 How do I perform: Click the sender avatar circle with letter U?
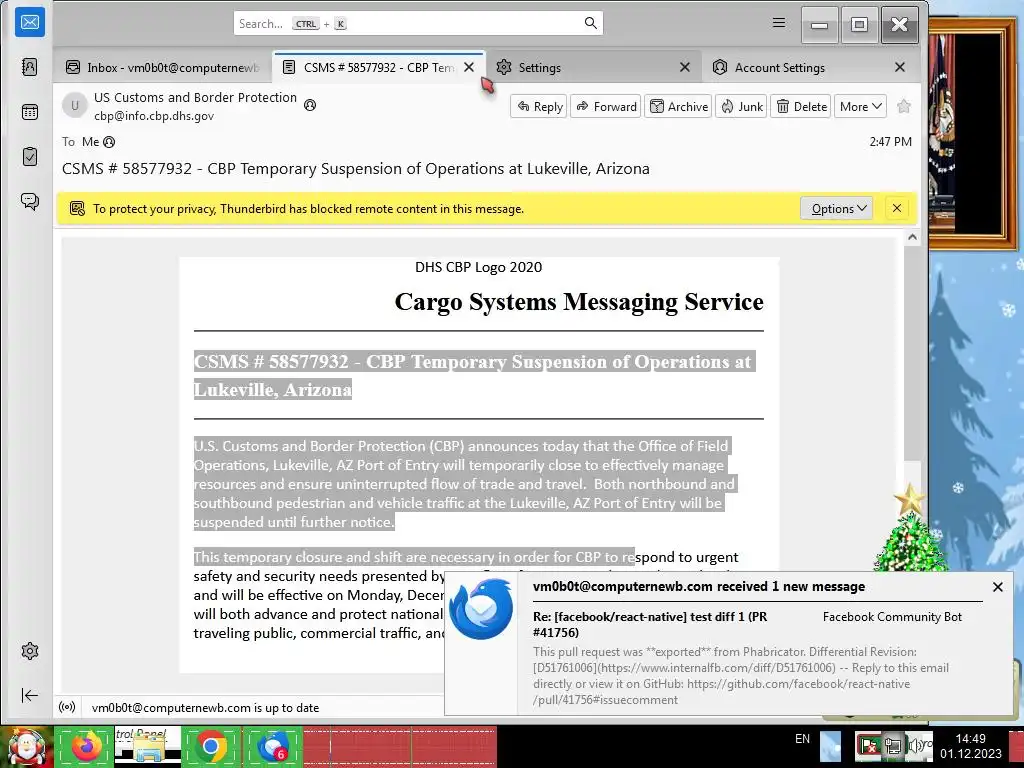(75, 105)
